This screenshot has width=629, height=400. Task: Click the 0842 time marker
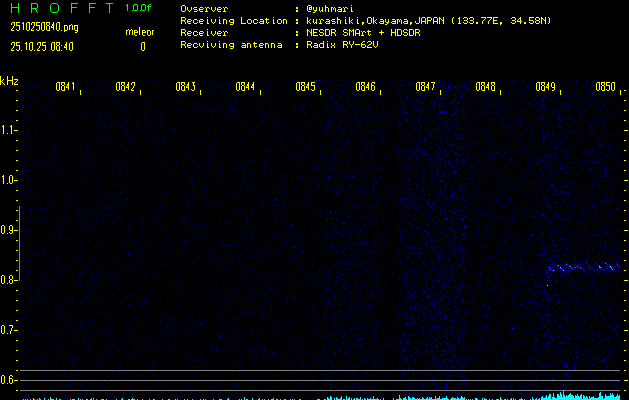click(x=125, y=87)
